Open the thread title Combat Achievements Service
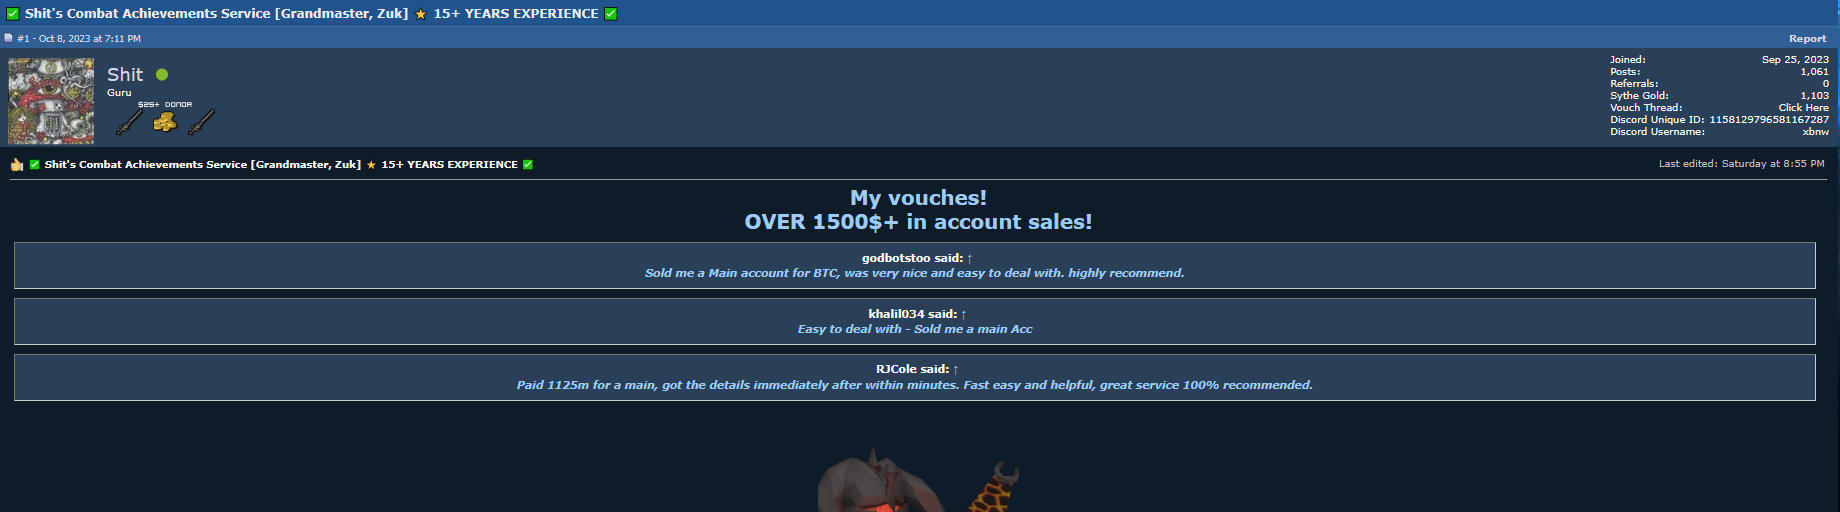The width and height of the screenshot is (1840, 512). (216, 14)
